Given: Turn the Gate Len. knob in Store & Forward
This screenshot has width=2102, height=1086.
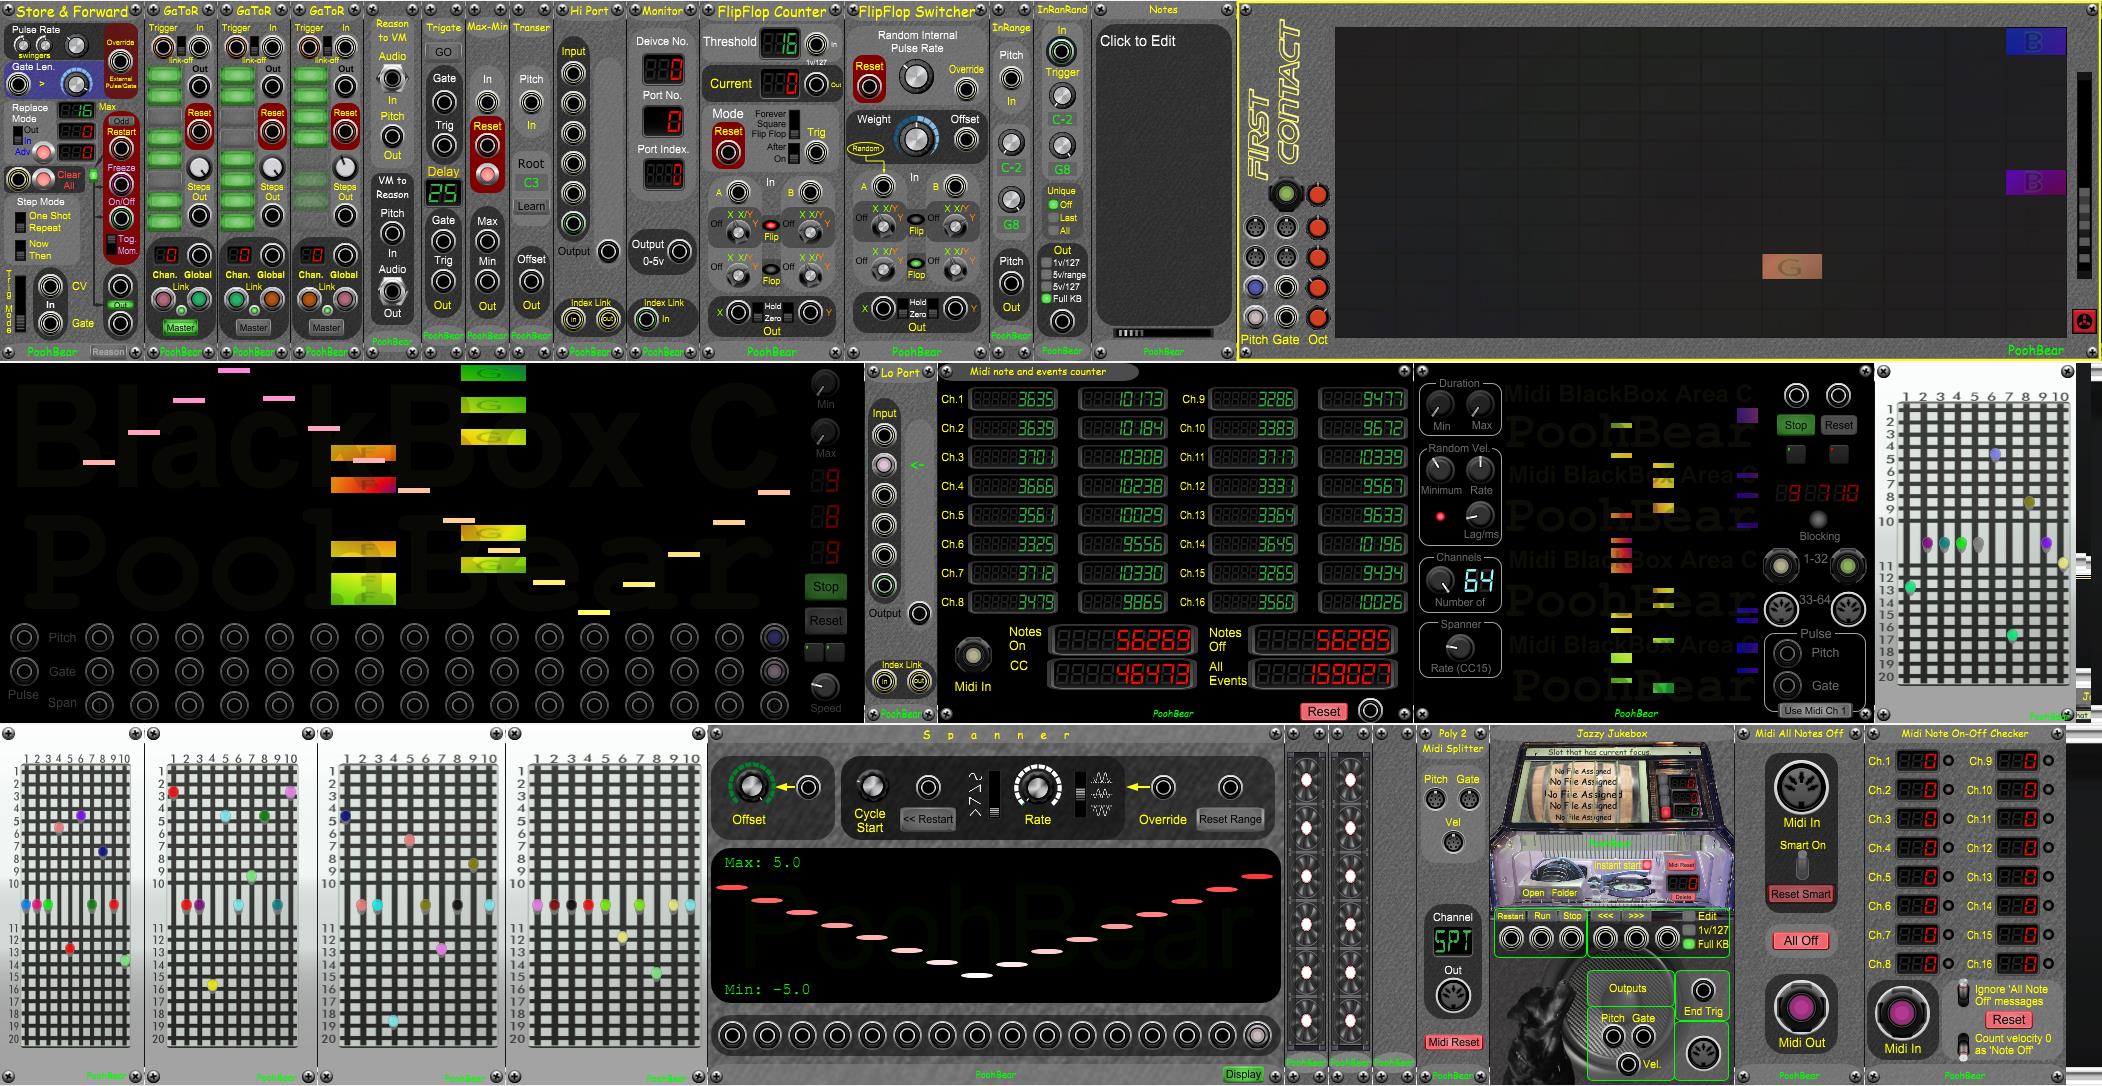Looking at the screenshot, I should coord(75,84).
